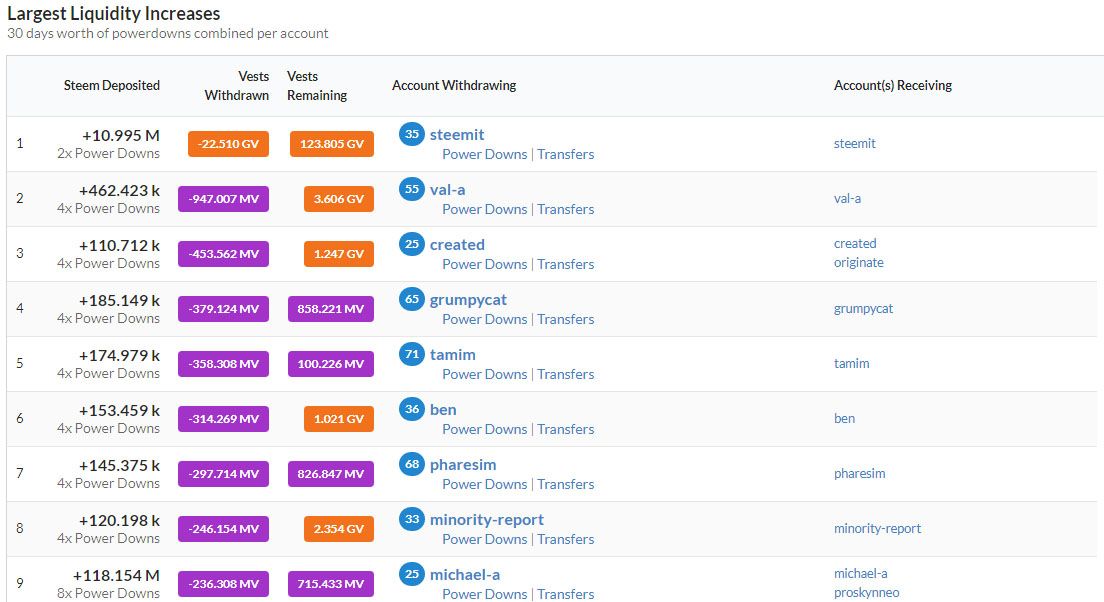Click the Steem Deposited column header

[112, 85]
